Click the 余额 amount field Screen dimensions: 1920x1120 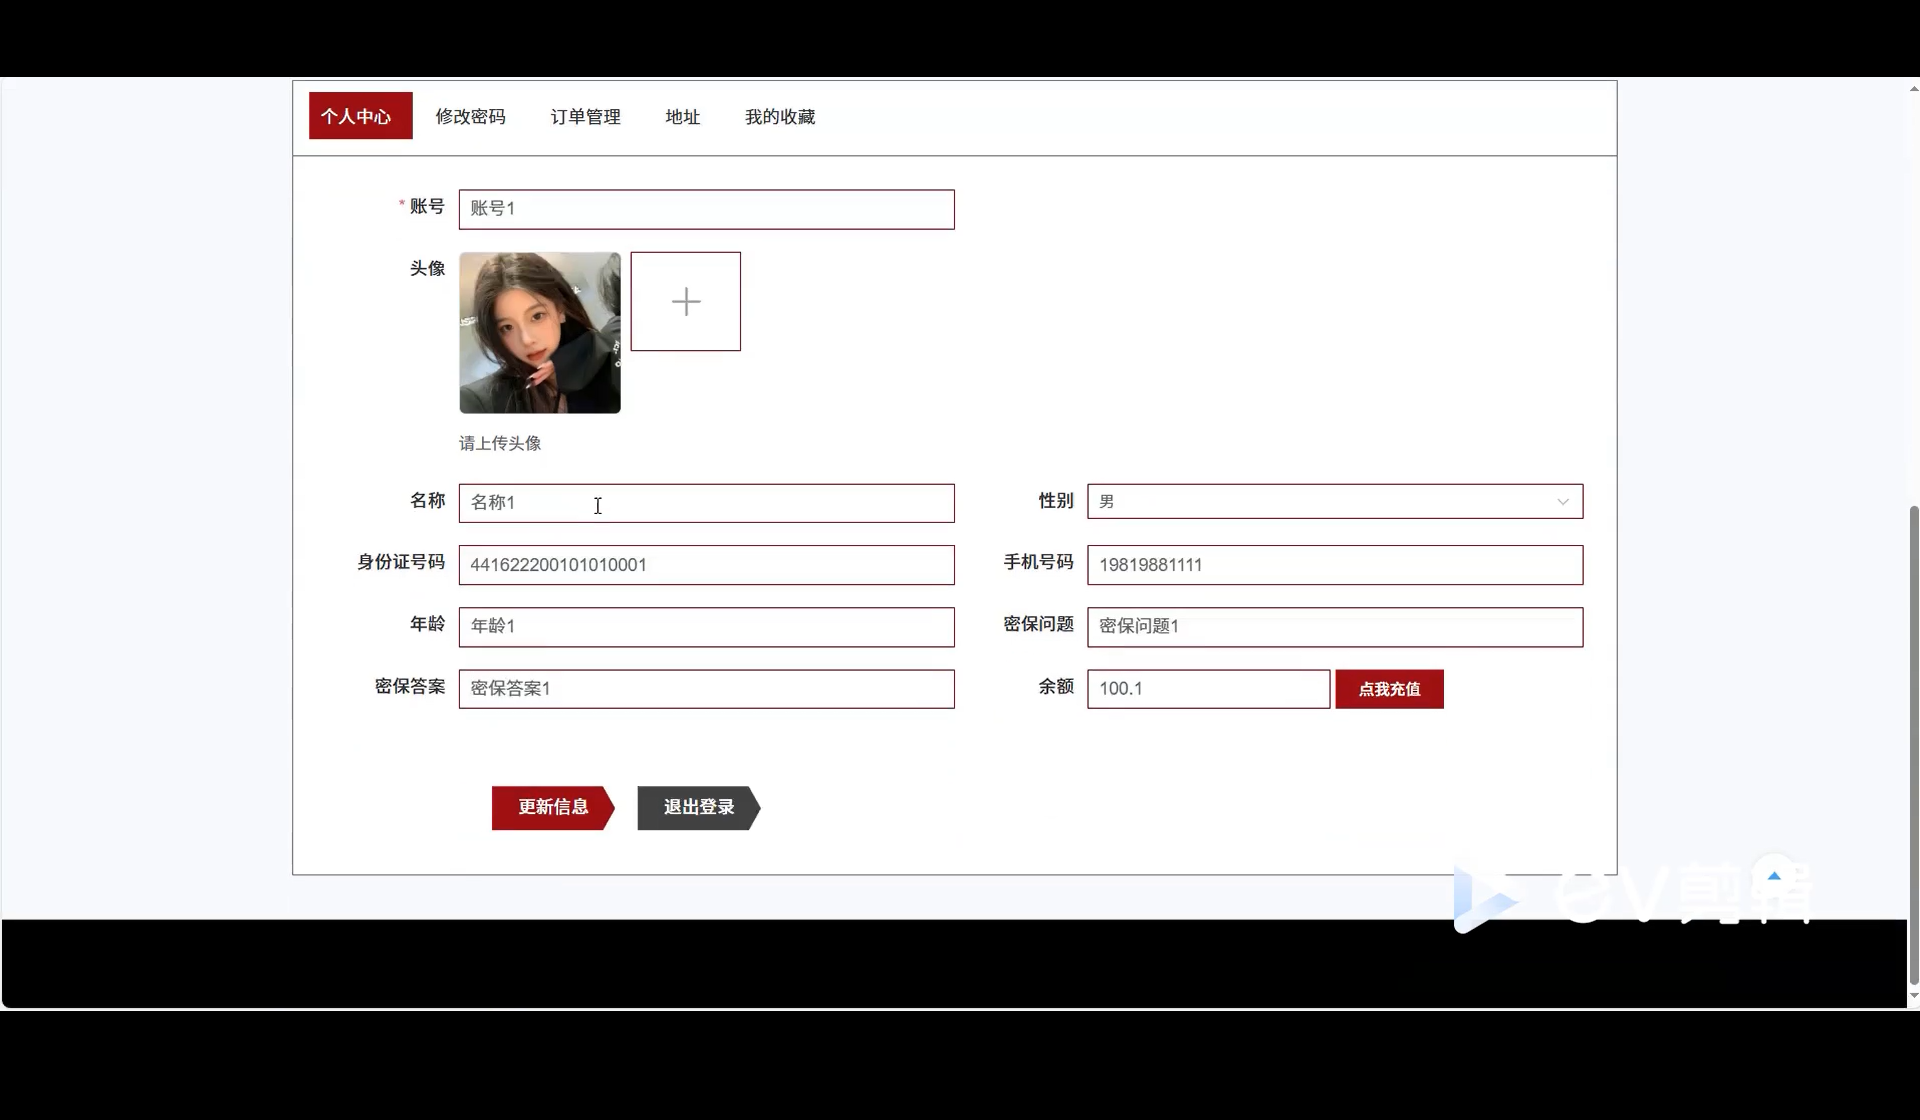1207,689
